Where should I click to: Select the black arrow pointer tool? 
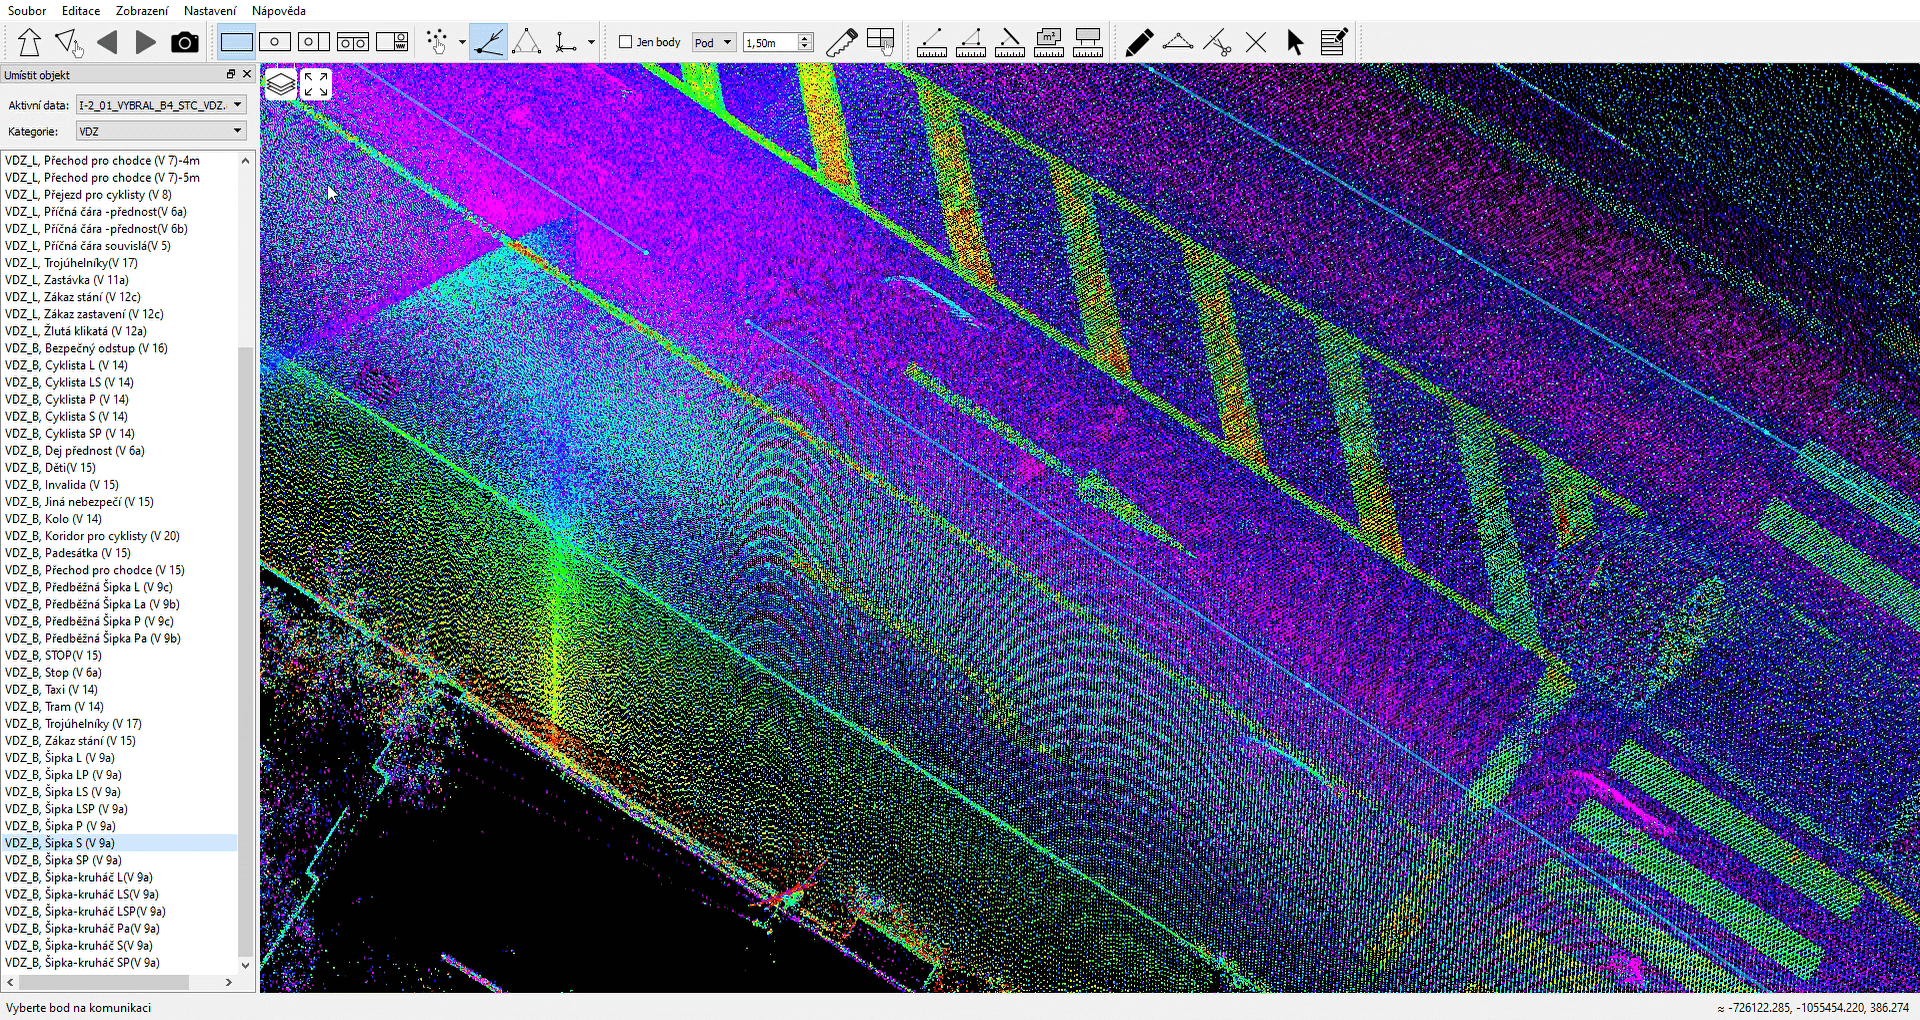tap(1295, 42)
